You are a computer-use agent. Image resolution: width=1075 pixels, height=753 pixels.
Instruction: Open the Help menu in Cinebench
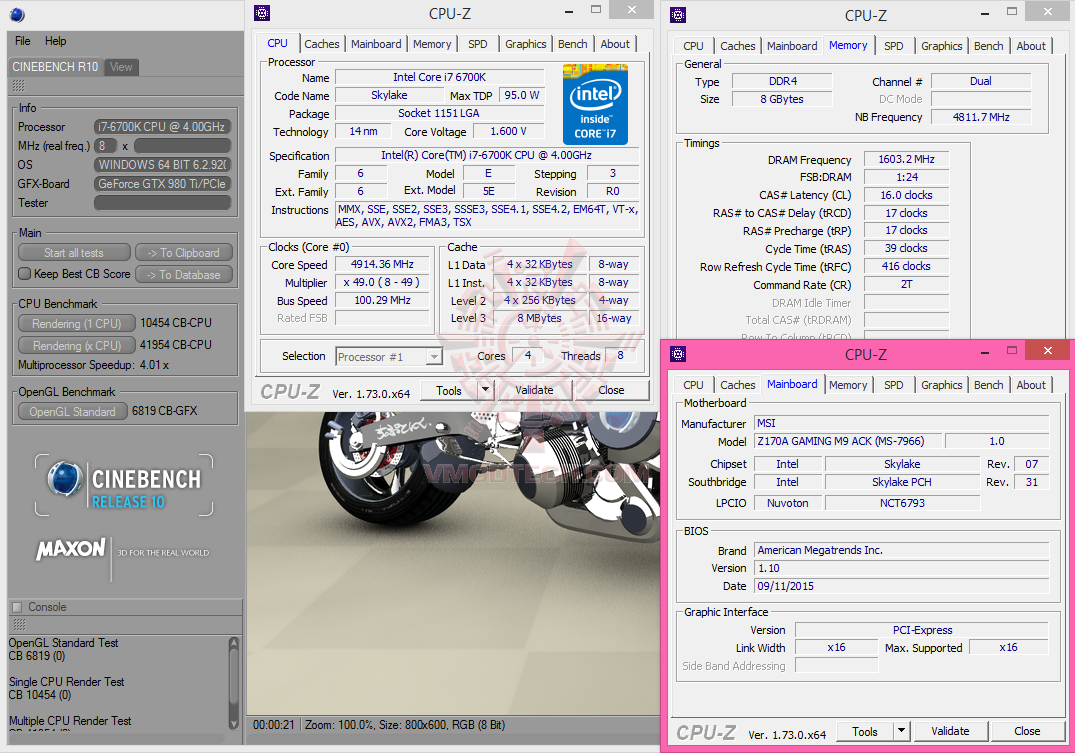click(56, 41)
